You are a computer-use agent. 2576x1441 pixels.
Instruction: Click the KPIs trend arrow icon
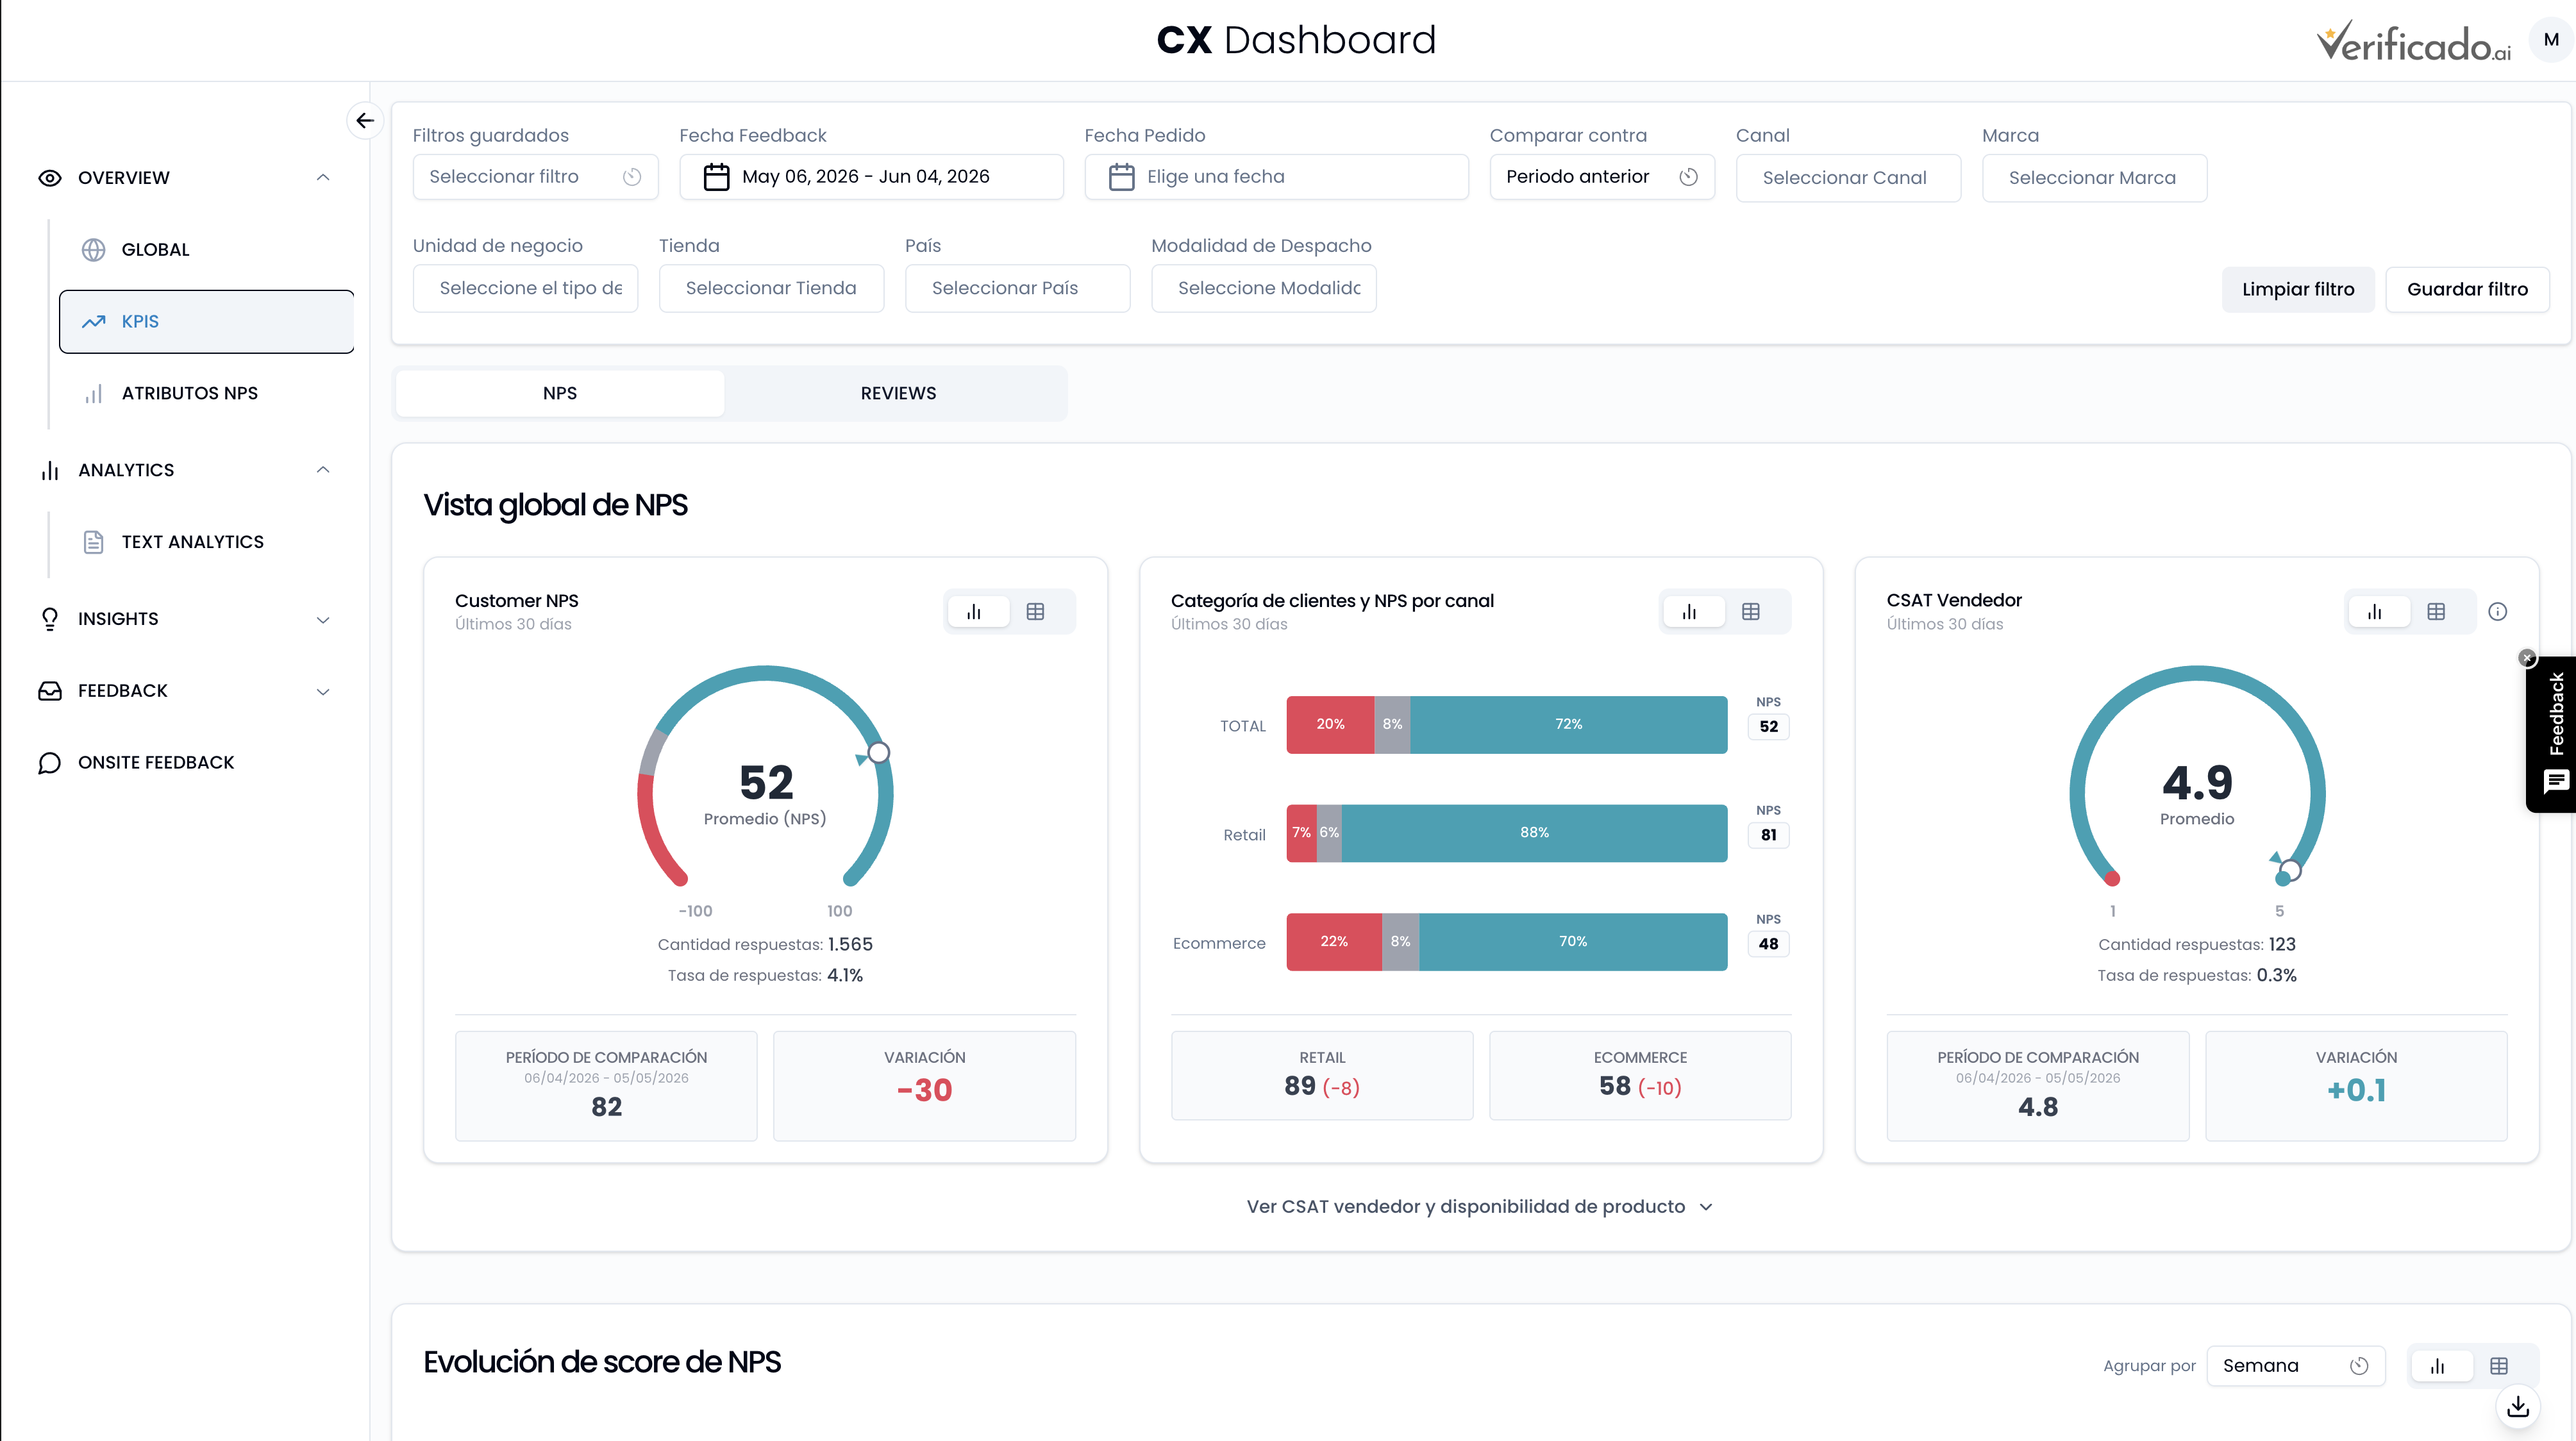[93, 322]
